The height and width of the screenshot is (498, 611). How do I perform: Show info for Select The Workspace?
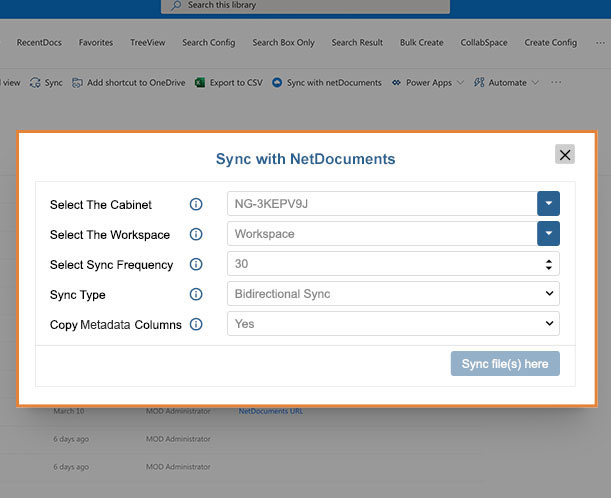[x=196, y=234]
